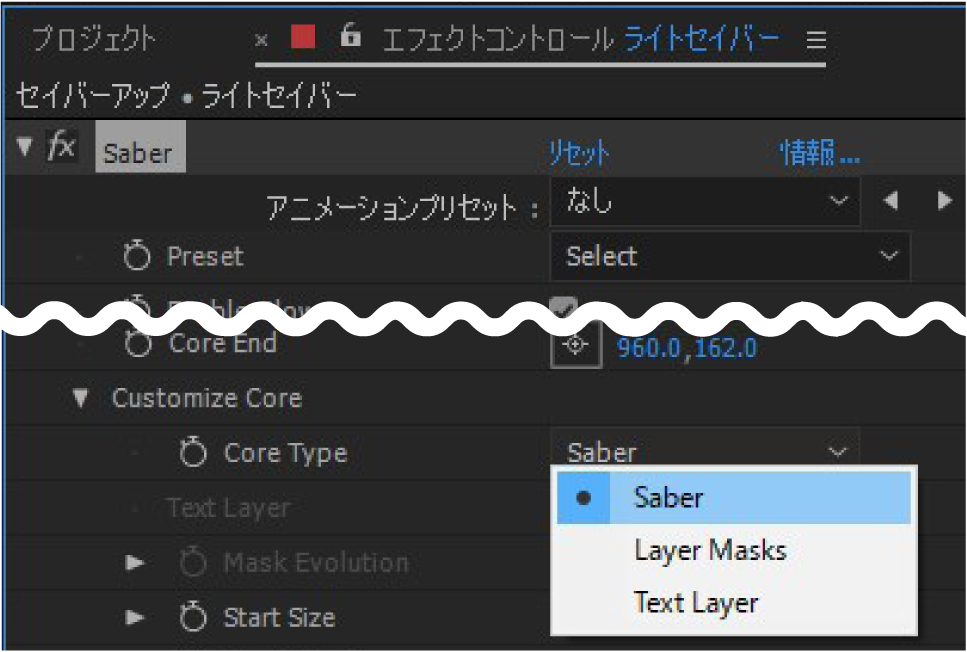Image resolution: width=967 pixels, height=652 pixels.
Task: Go to next animation preset arrow
Action: 944,202
